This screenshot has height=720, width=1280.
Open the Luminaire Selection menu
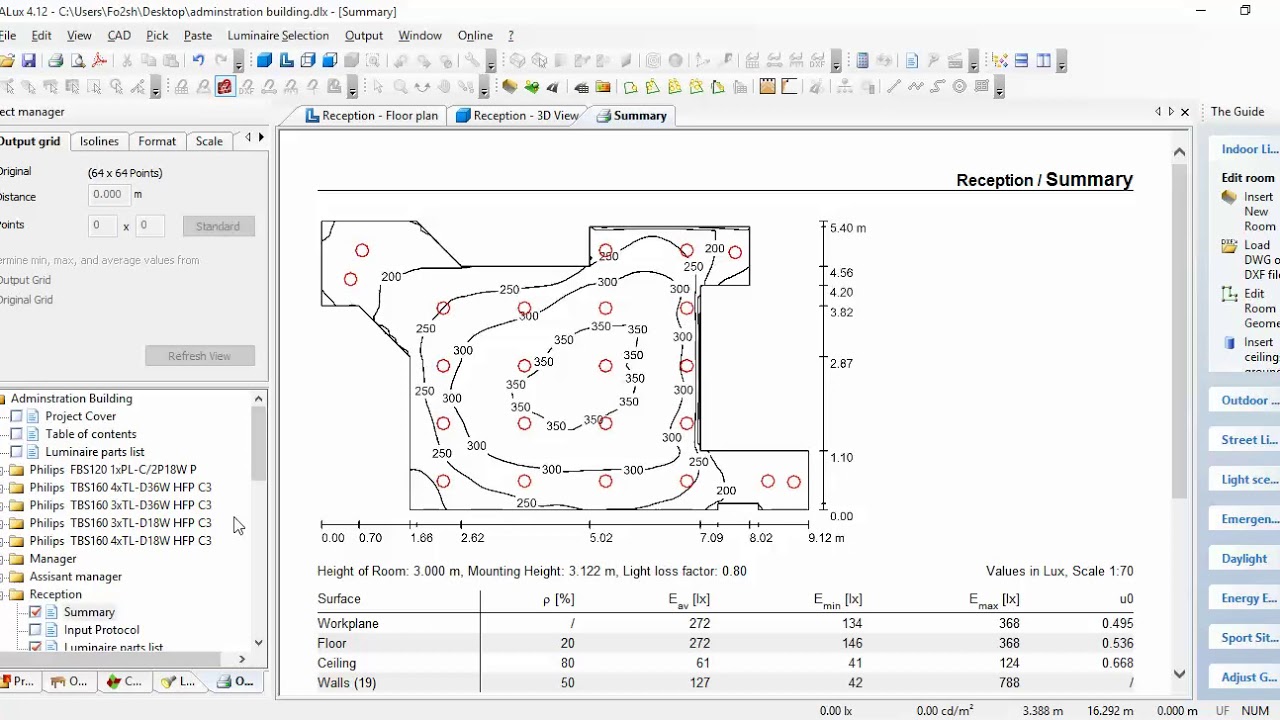tap(278, 35)
